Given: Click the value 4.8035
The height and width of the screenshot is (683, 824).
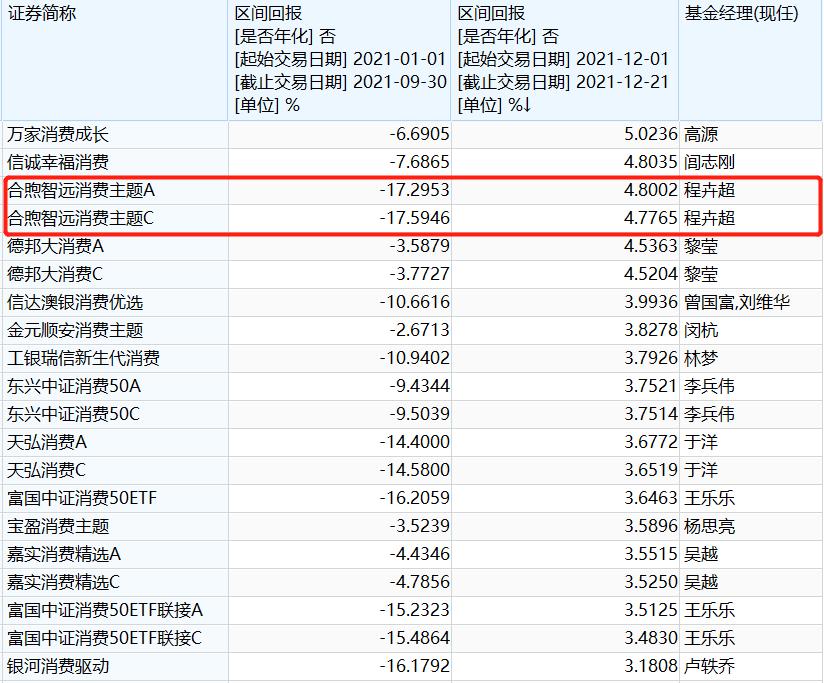Looking at the screenshot, I should [x=651, y=162].
